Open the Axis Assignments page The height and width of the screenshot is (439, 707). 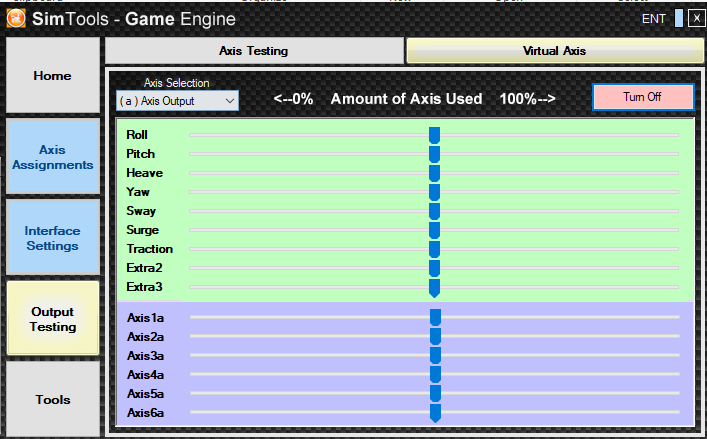(x=53, y=157)
